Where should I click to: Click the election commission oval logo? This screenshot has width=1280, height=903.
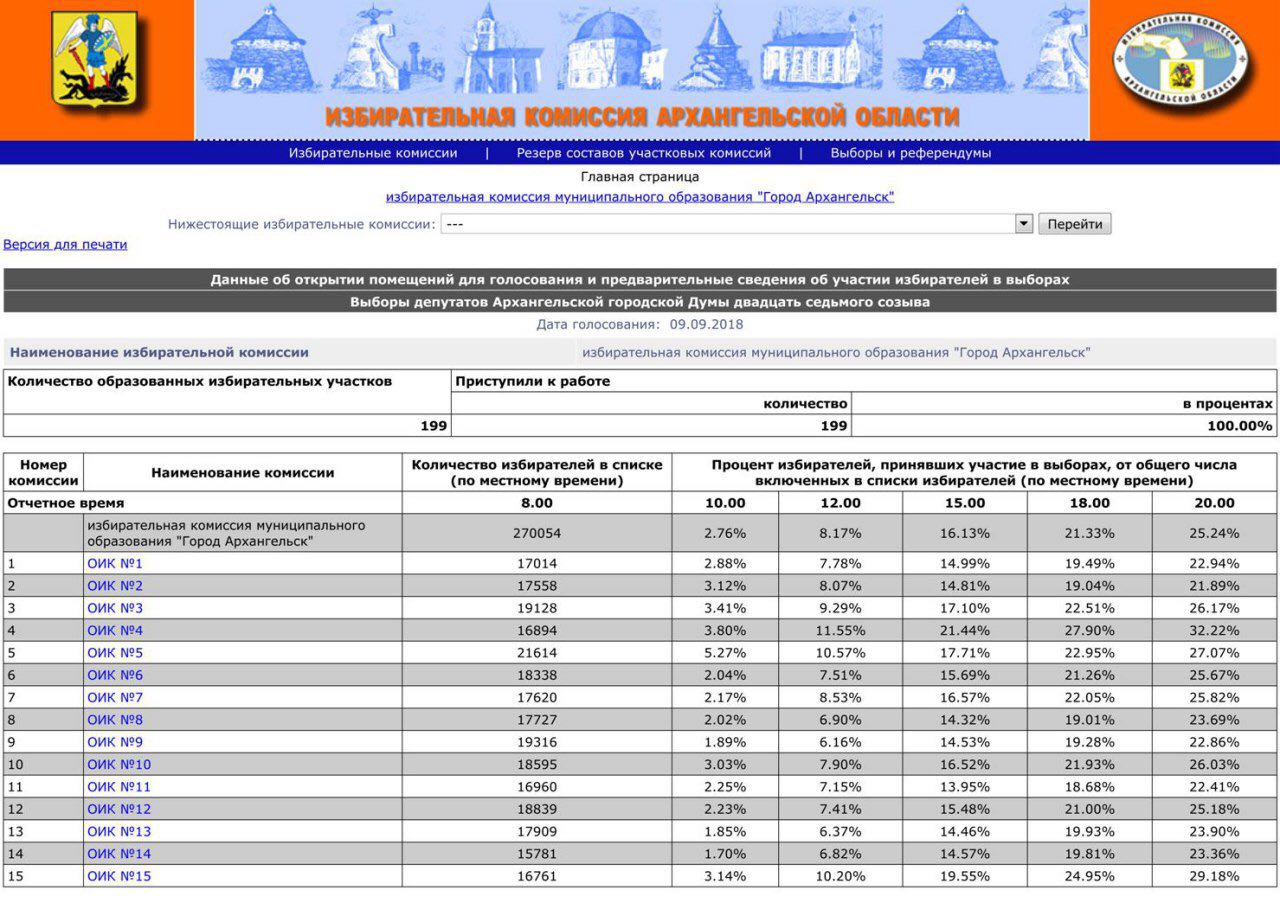tap(1183, 62)
